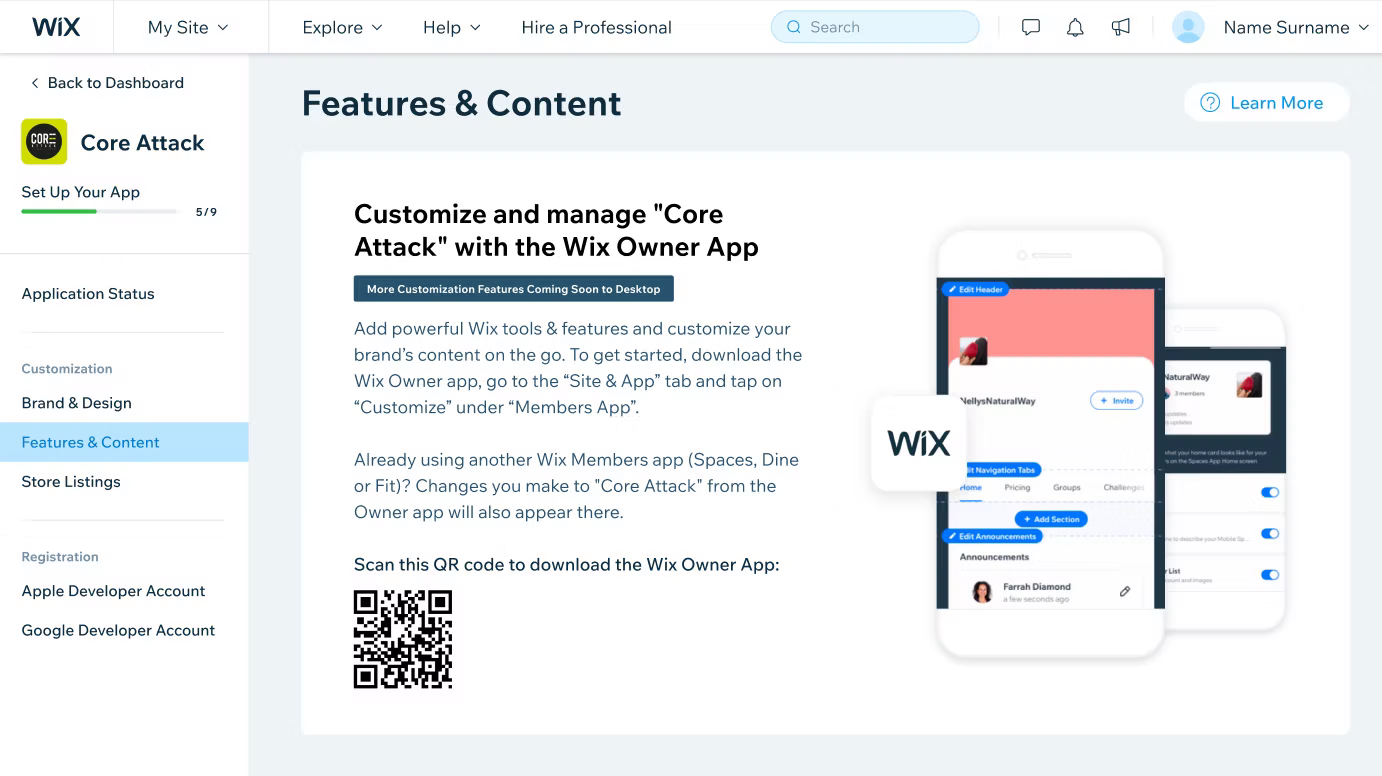Click the Invite button in the phone mockup
Viewport: 1382px width, 776px height.
pyautogui.click(x=1116, y=401)
